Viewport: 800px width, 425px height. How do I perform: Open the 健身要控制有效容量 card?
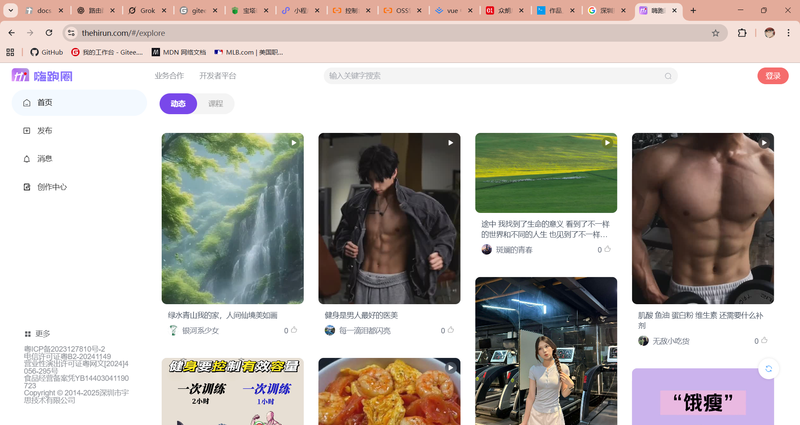233,391
